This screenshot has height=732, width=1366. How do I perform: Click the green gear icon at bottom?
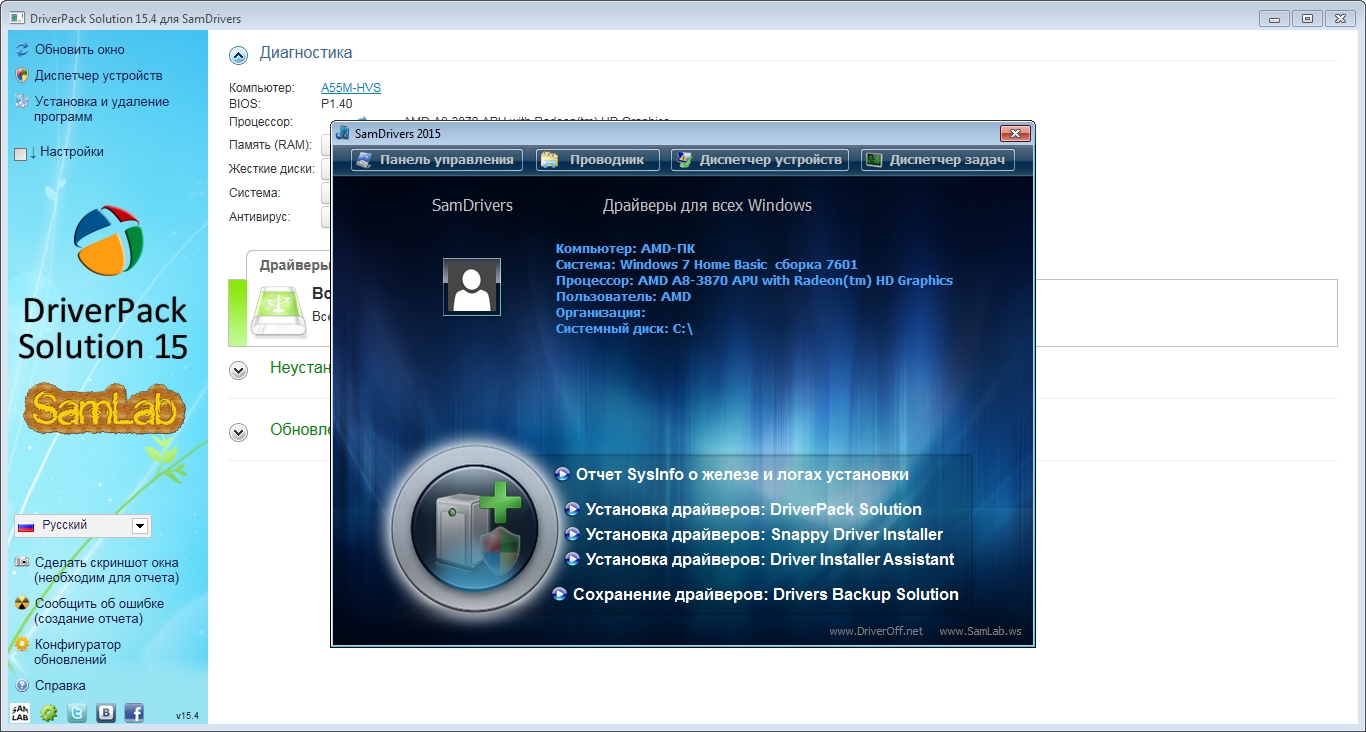tap(48, 713)
